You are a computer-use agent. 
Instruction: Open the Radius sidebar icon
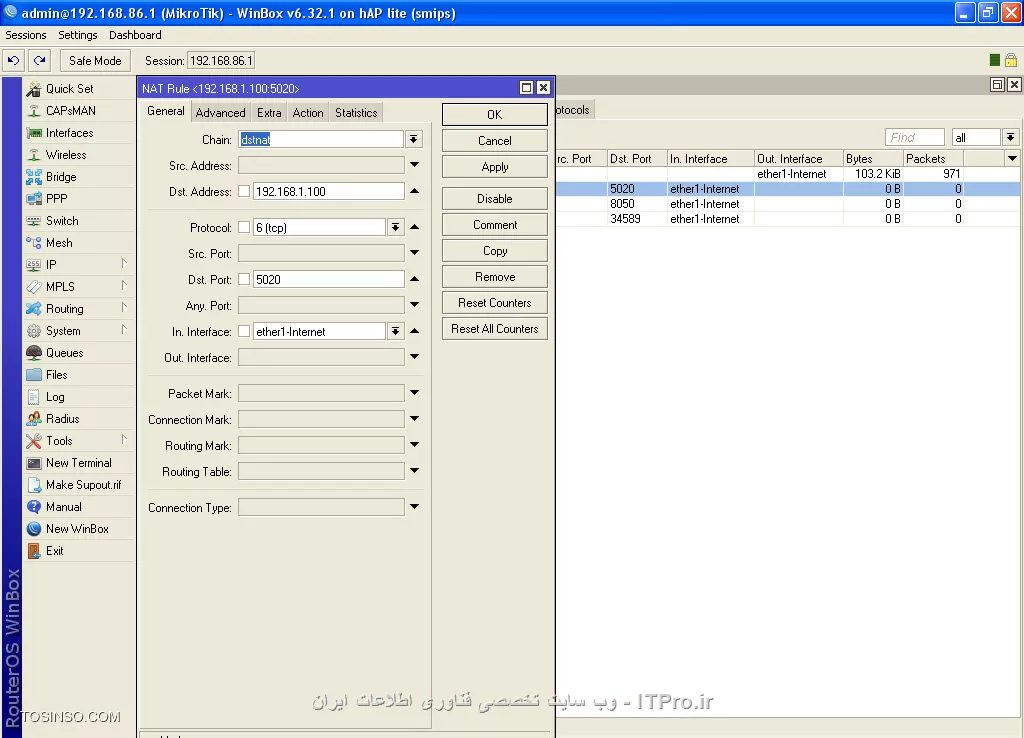click(x=34, y=419)
